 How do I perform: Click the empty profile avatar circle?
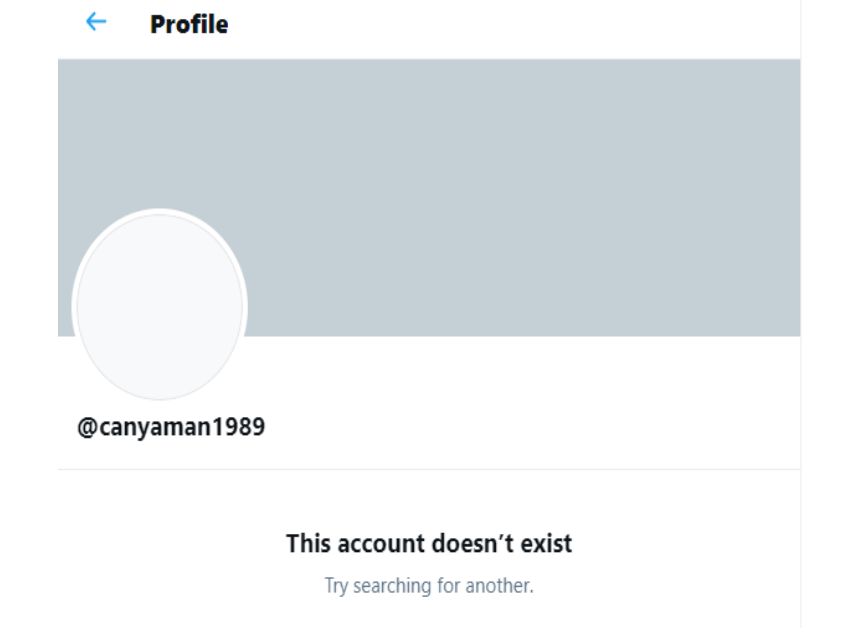(160, 306)
